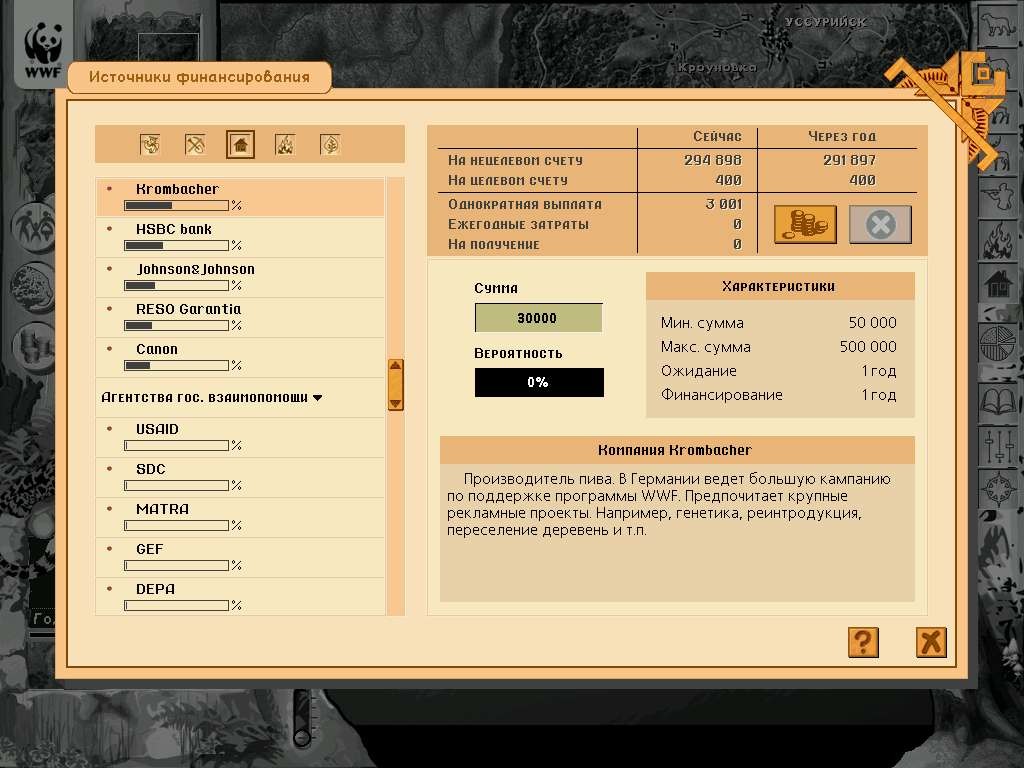1024x768 pixels.
Task: Select the pickaxe and shovel category icon
Action: [195, 144]
